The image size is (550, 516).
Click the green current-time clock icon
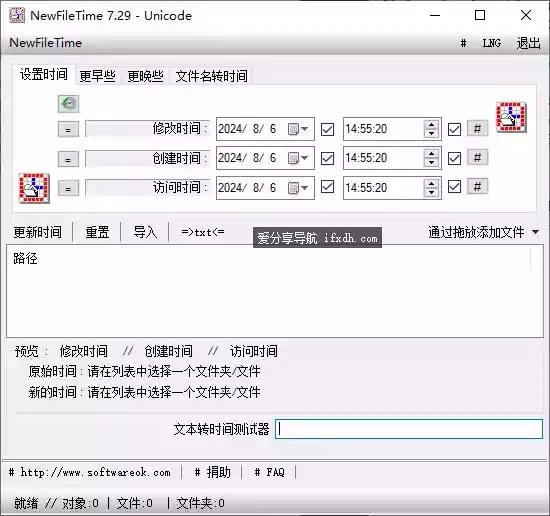(x=68, y=104)
